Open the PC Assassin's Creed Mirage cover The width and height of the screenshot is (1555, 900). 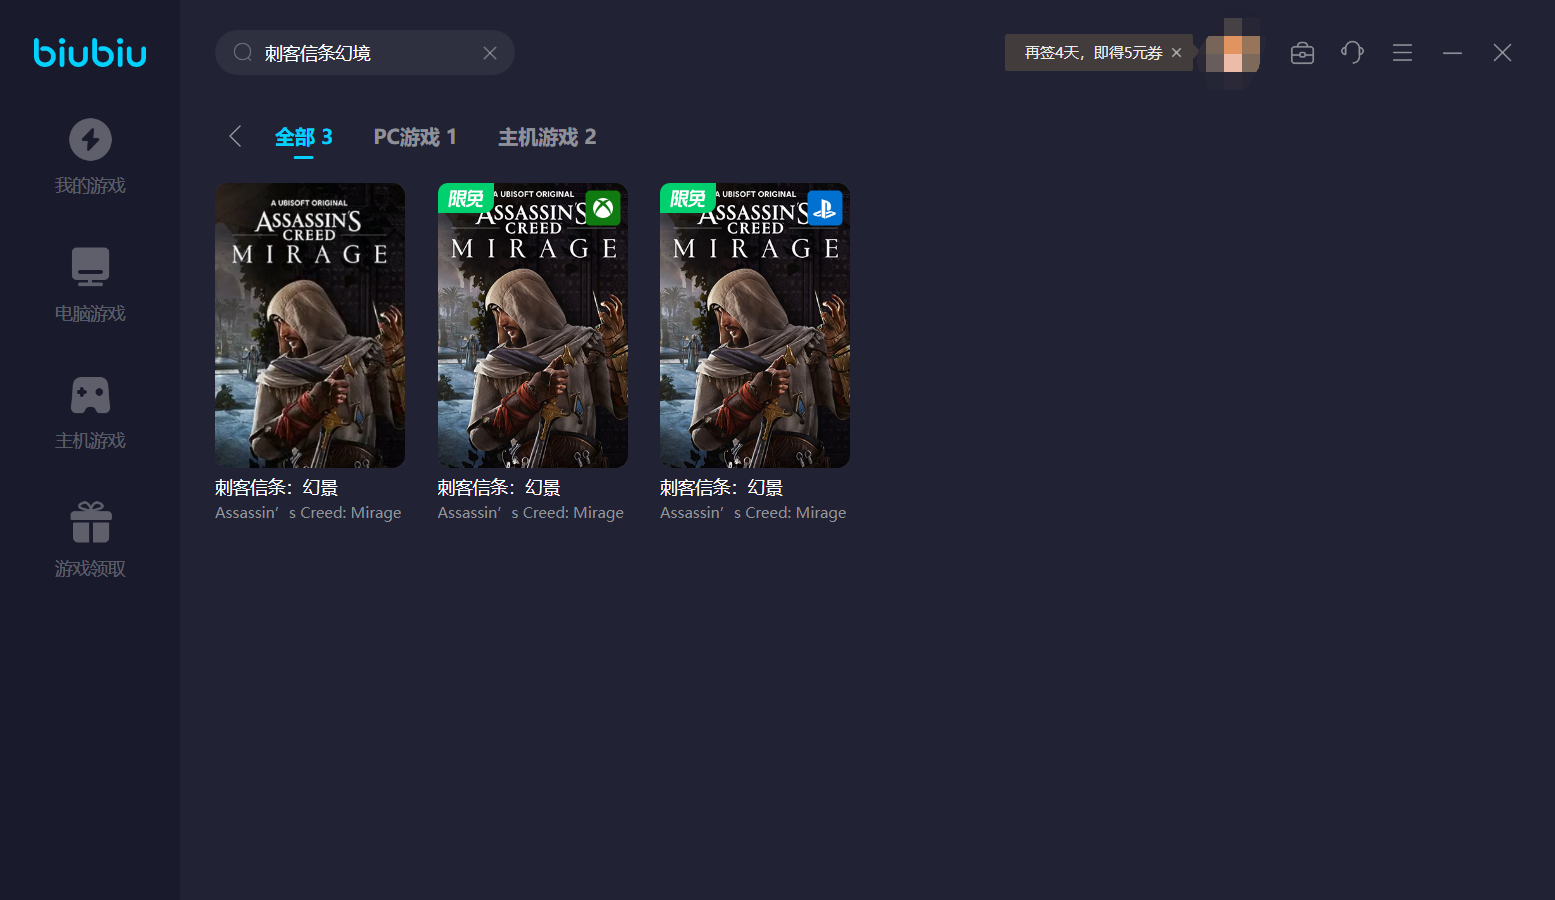click(x=310, y=325)
